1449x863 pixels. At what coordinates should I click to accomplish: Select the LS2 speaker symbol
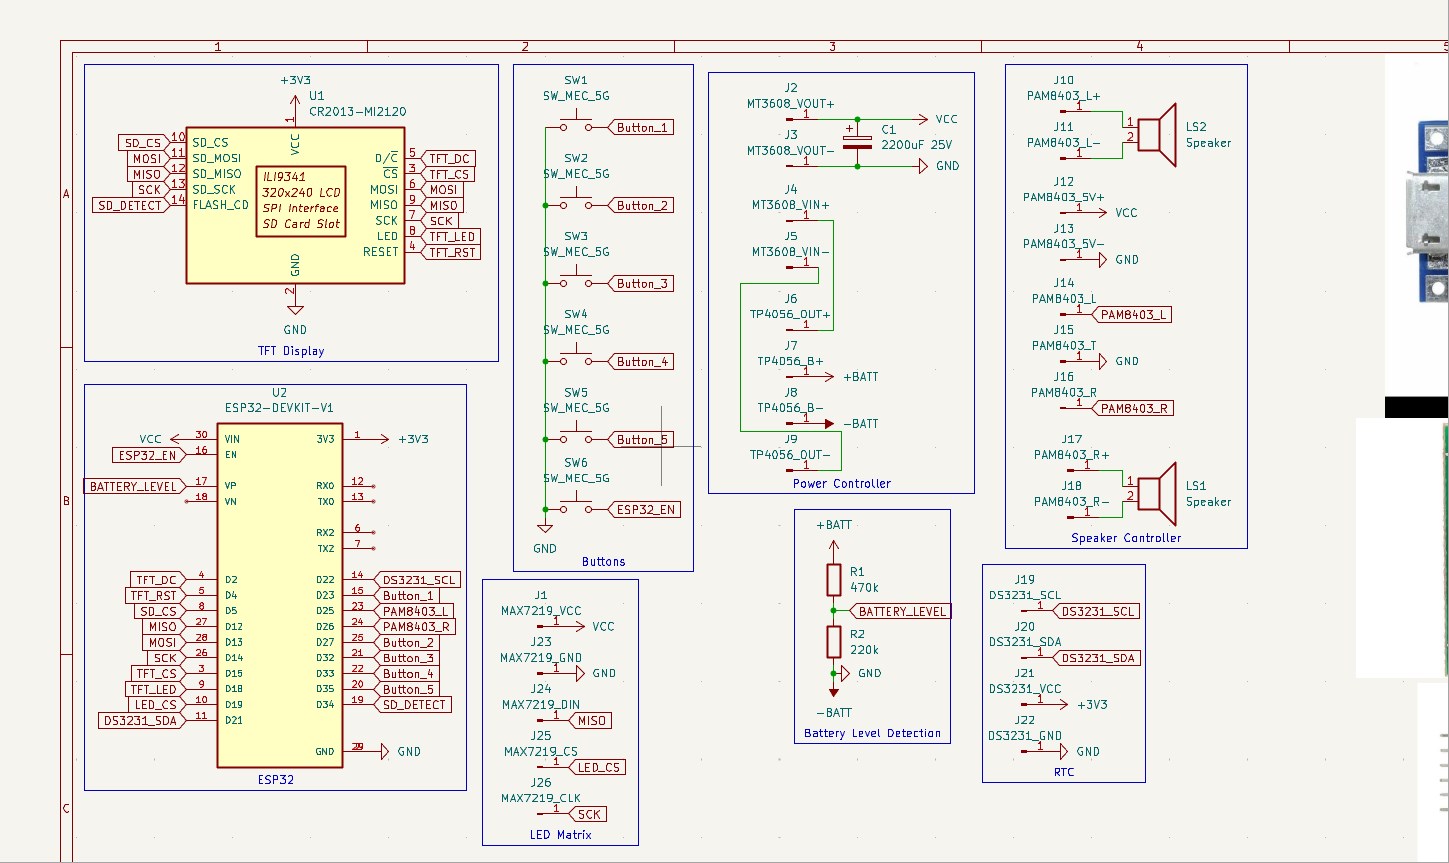coord(1150,134)
